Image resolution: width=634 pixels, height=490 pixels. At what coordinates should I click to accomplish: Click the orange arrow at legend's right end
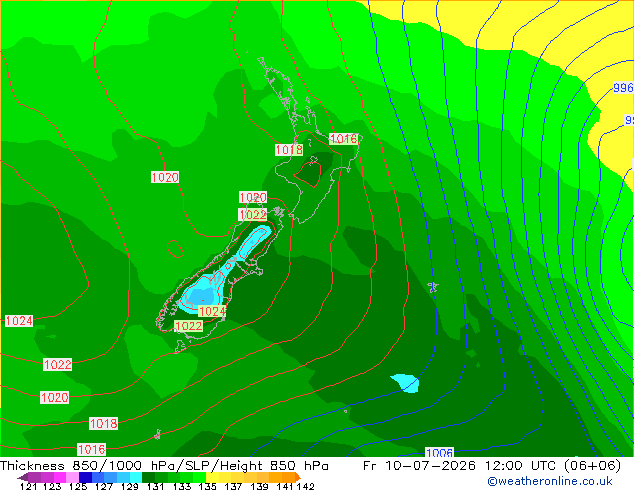(x=298, y=477)
